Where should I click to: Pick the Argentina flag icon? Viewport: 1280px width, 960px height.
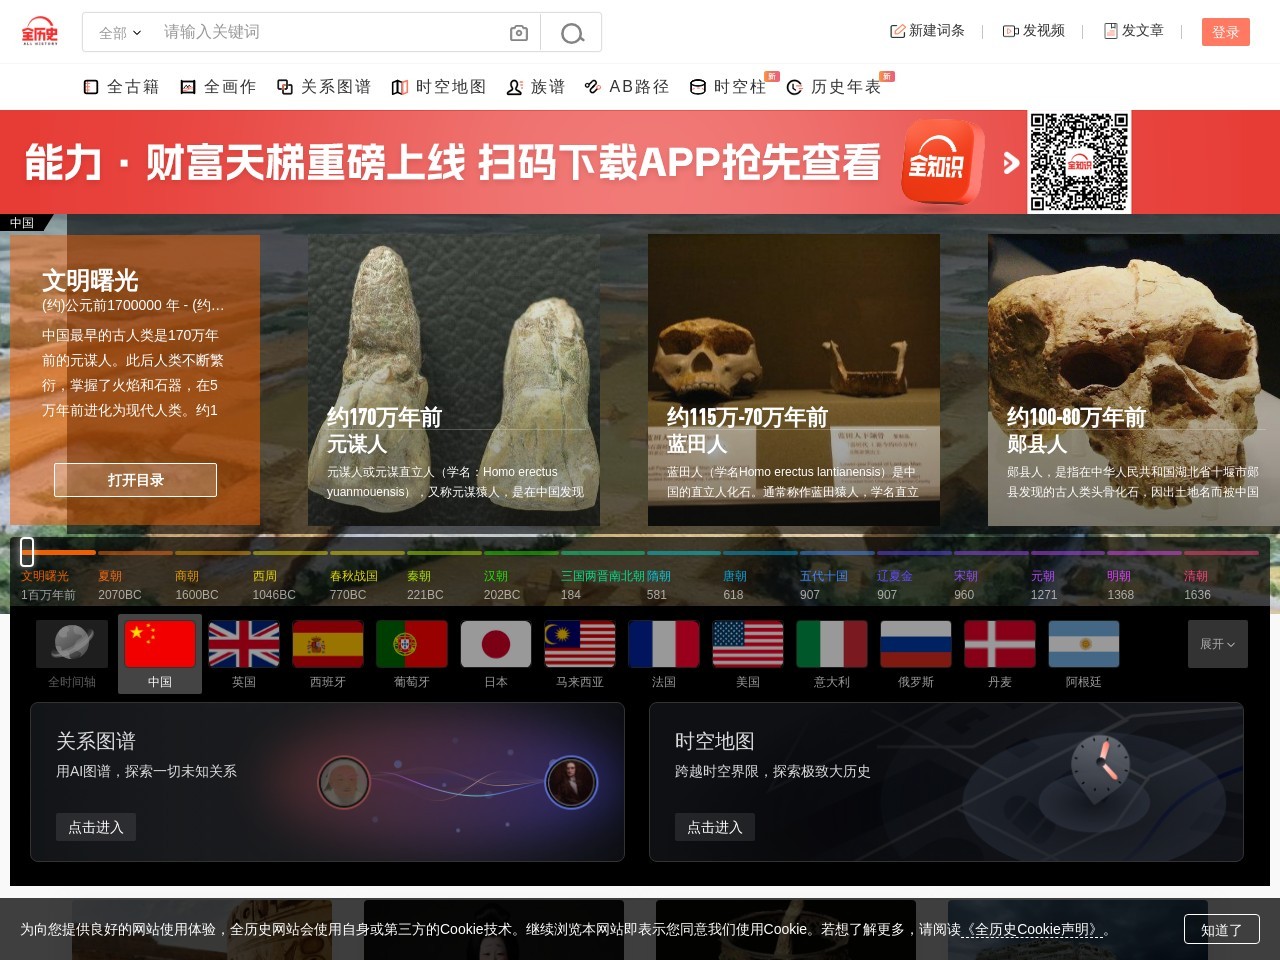click(x=1084, y=644)
